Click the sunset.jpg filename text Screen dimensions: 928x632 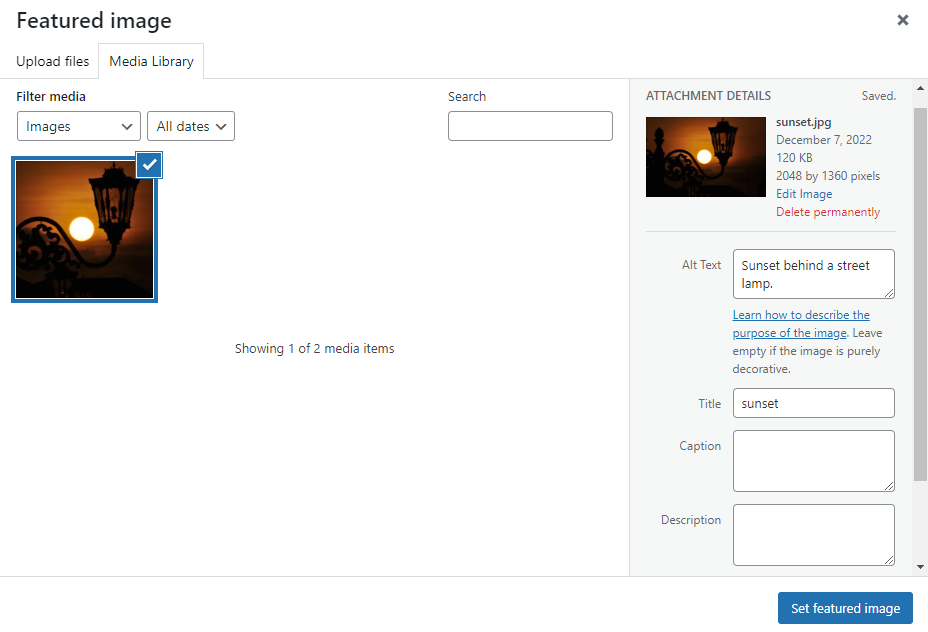pyautogui.click(x=802, y=121)
